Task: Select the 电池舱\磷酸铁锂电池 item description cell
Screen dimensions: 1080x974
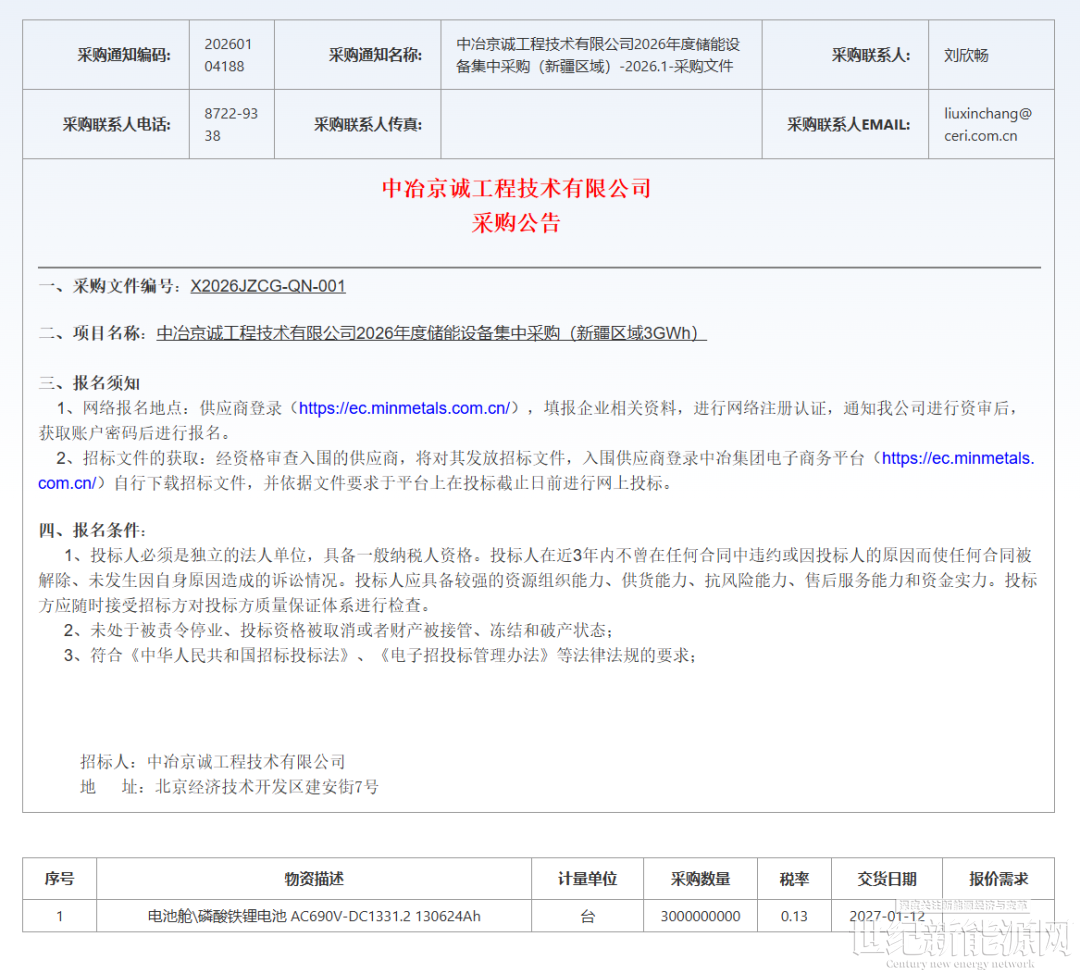Action: point(314,916)
